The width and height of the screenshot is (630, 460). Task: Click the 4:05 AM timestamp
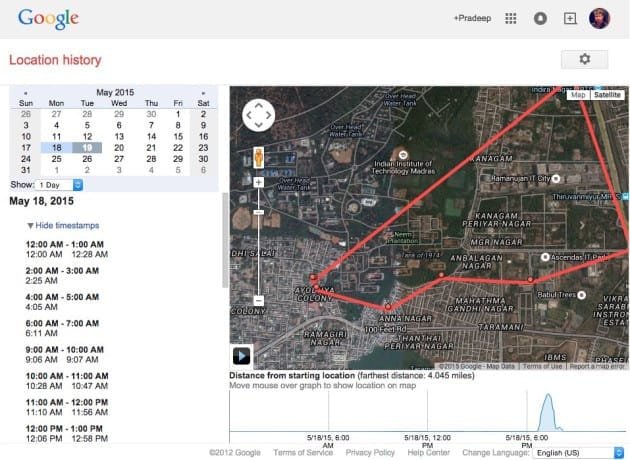tap(41, 307)
